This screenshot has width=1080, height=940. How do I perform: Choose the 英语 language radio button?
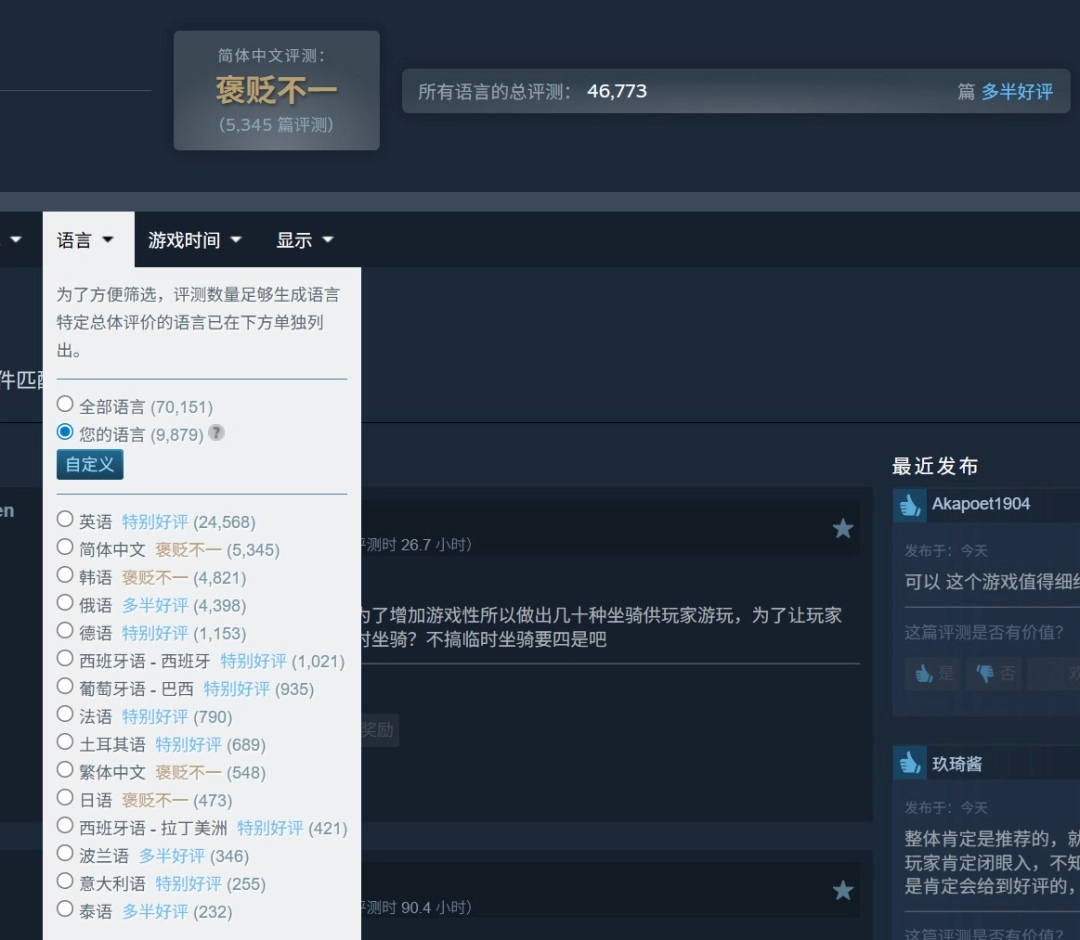[x=65, y=519]
